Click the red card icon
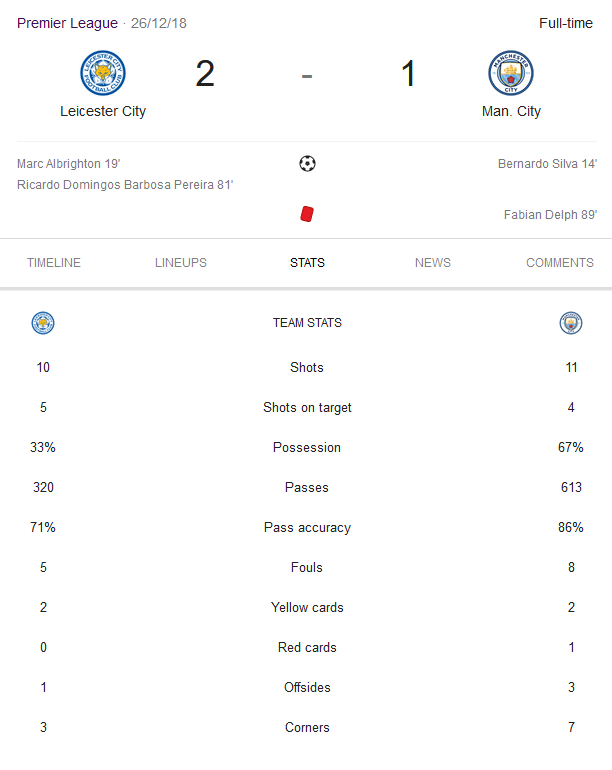The image size is (612, 770). (x=307, y=214)
